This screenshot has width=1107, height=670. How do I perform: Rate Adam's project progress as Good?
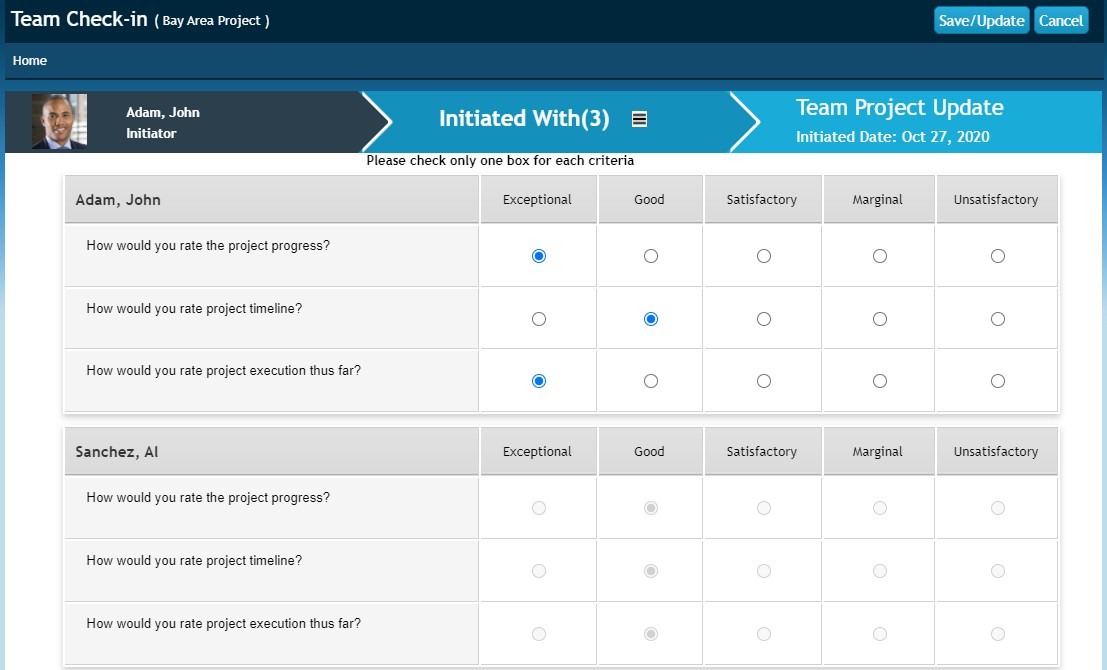tap(651, 256)
